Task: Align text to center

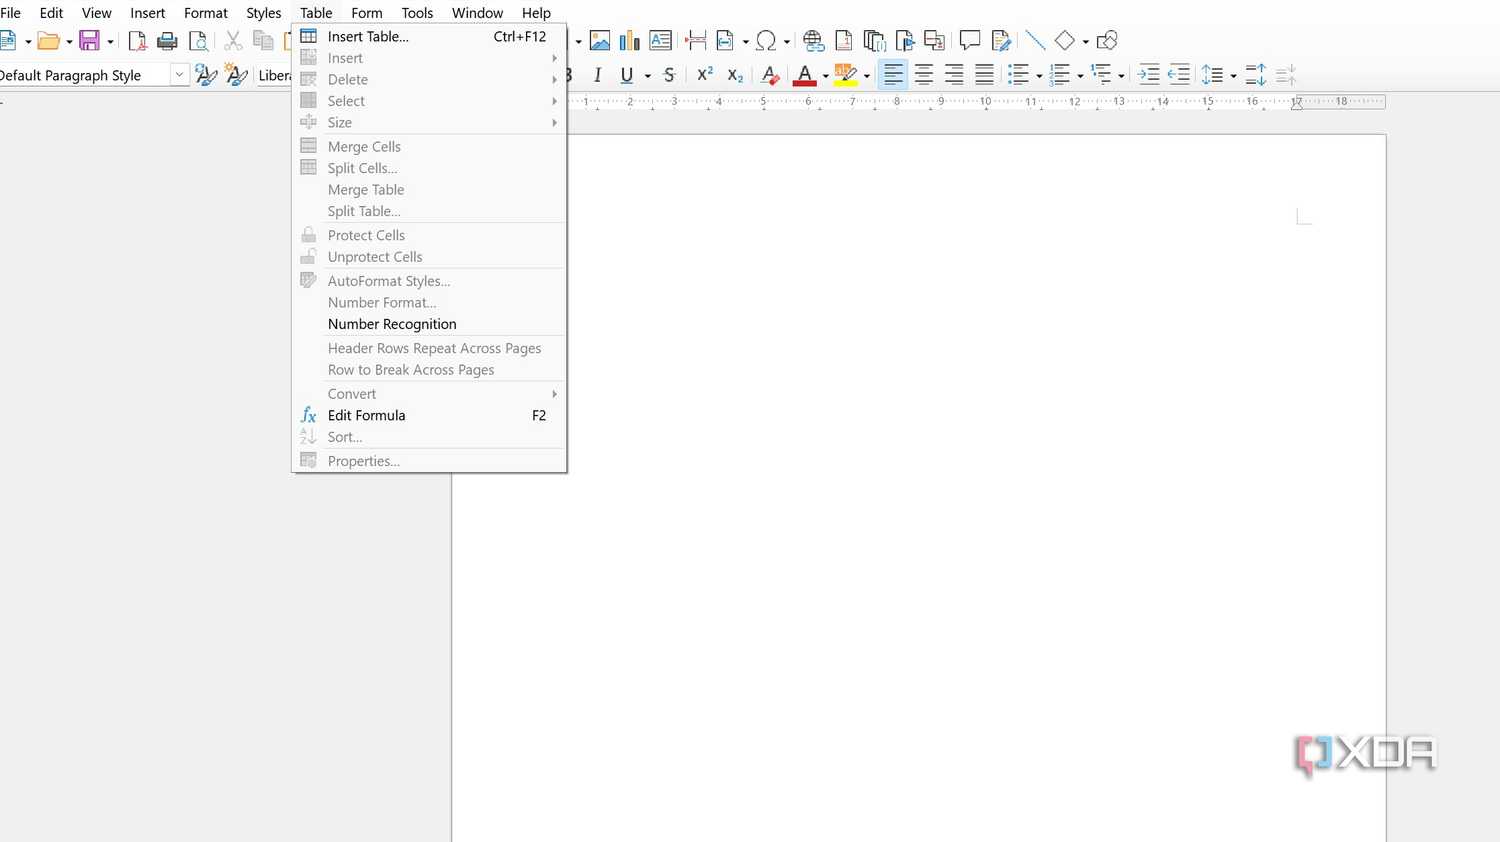Action: pos(924,75)
